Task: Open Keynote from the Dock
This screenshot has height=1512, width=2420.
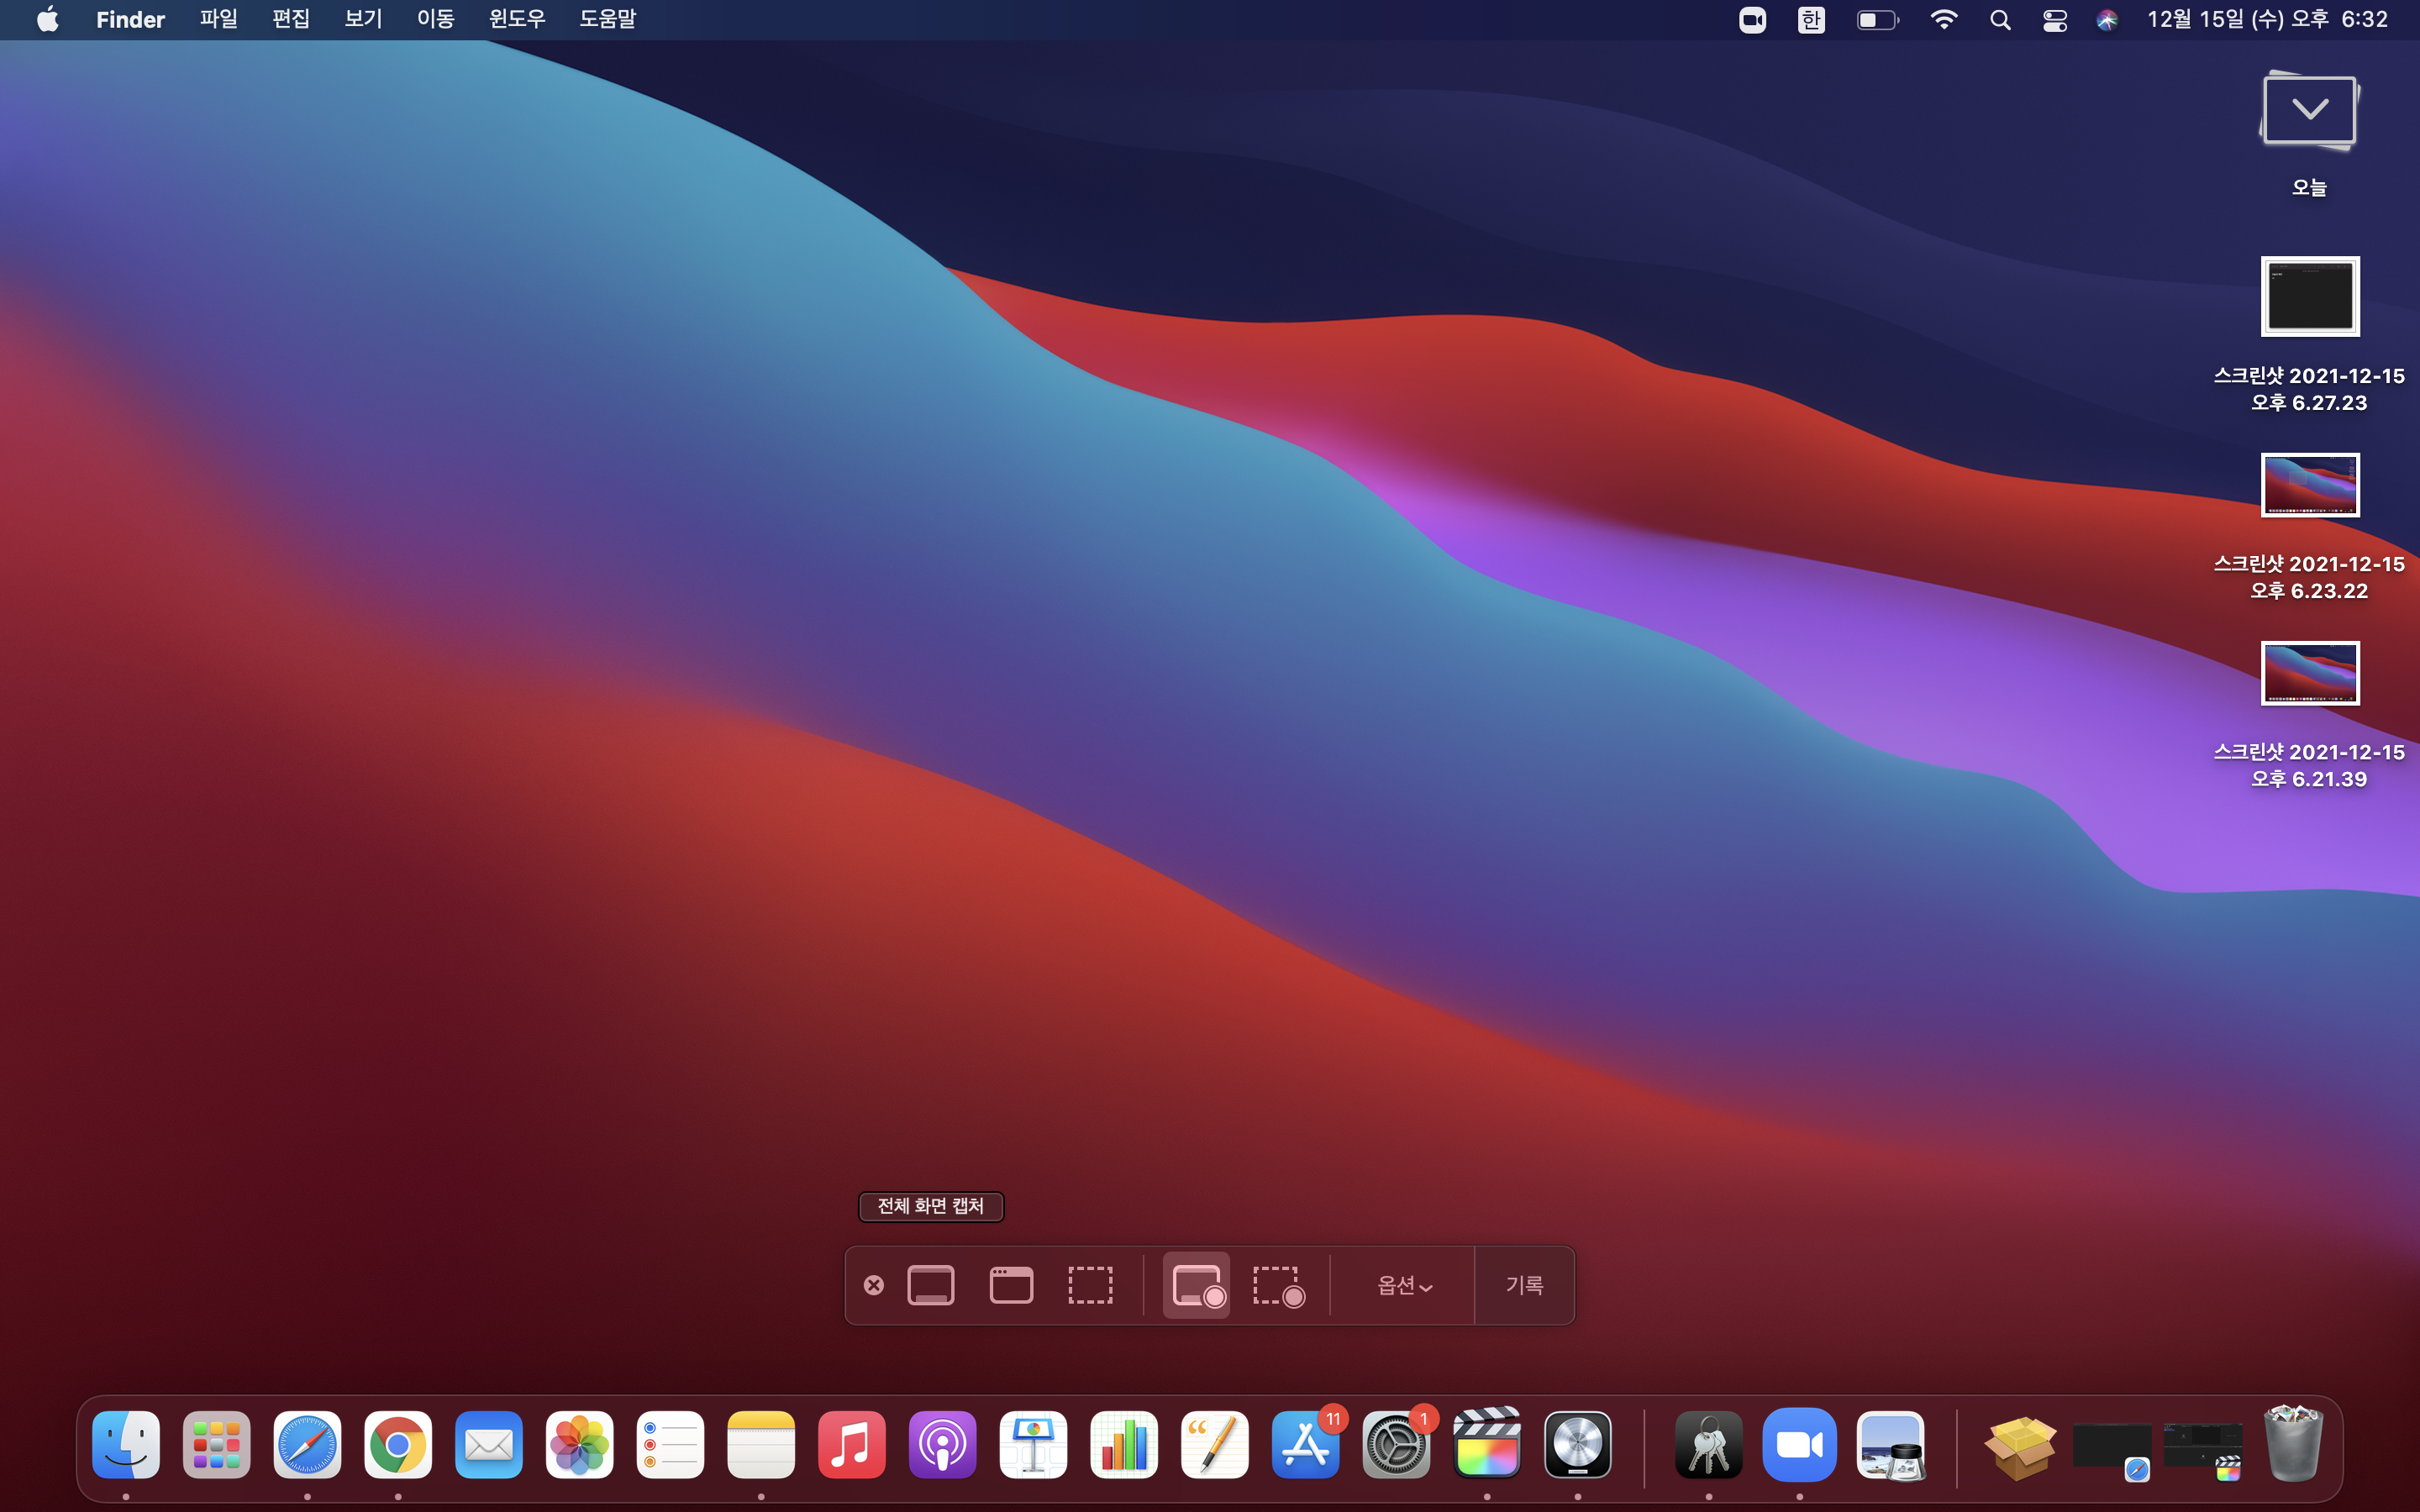Action: pyautogui.click(x=1032, y=1444)
